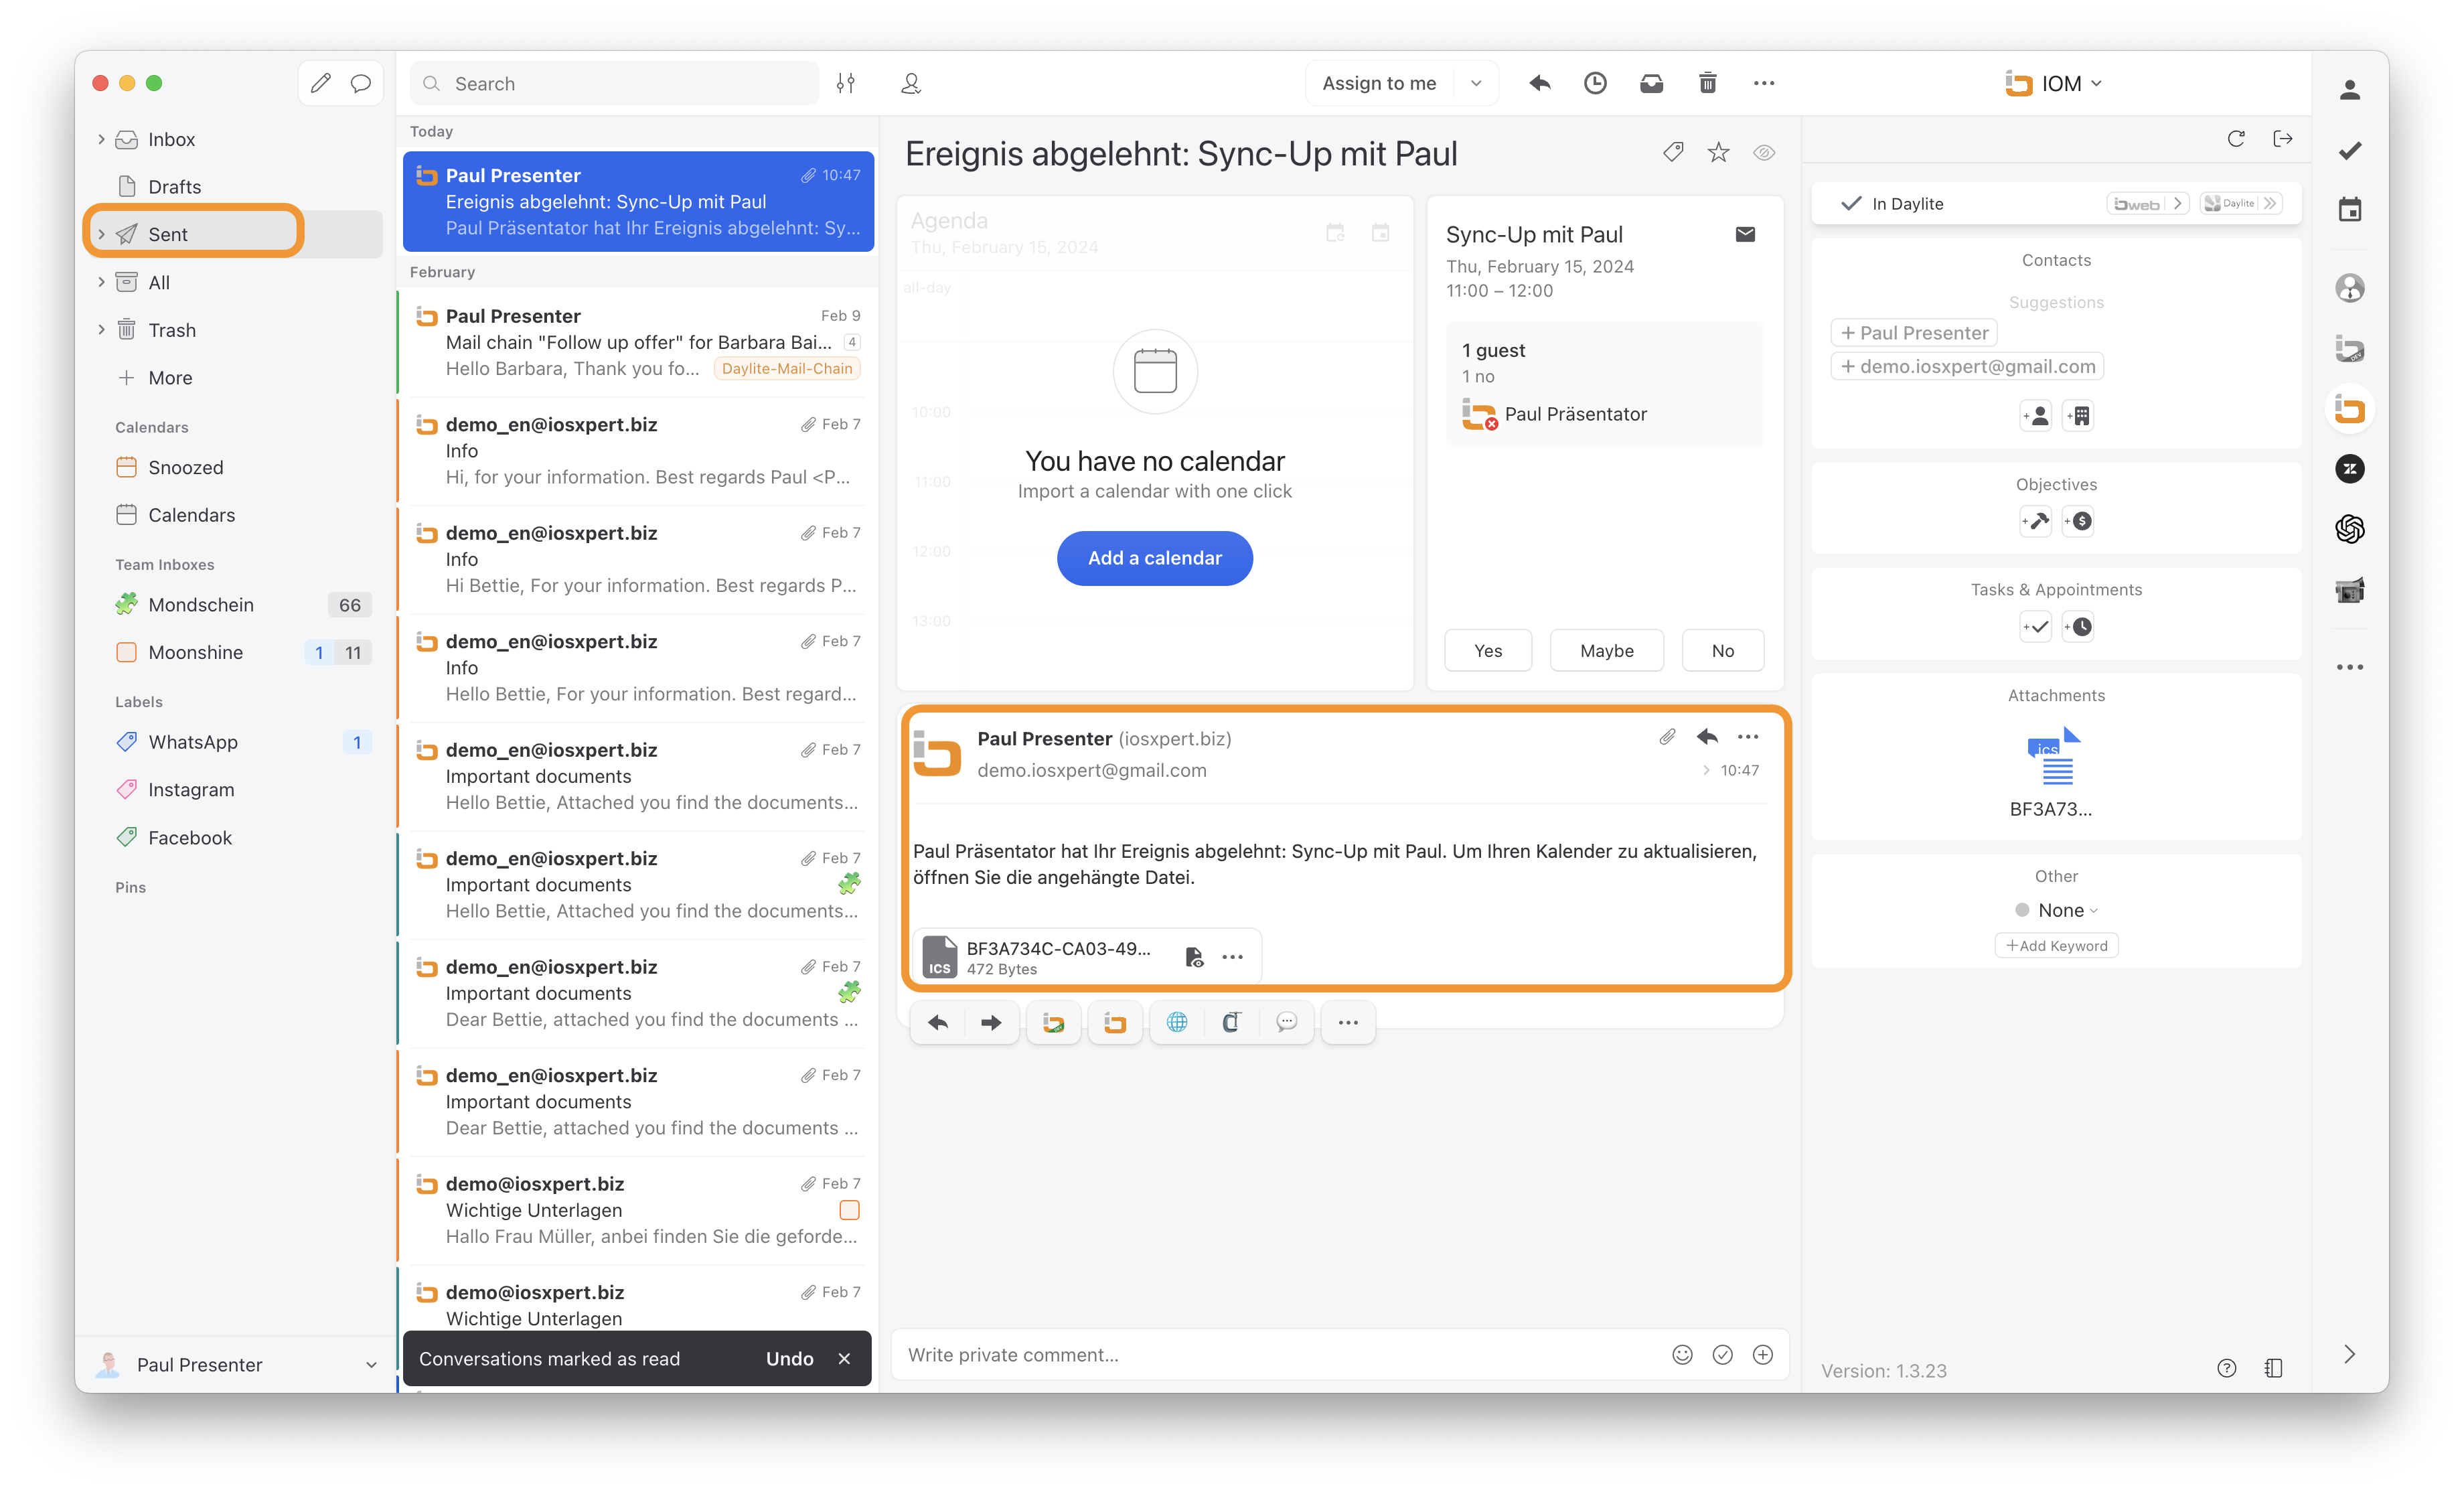Open the calendar icon in right rail

tap(2350, 209)
